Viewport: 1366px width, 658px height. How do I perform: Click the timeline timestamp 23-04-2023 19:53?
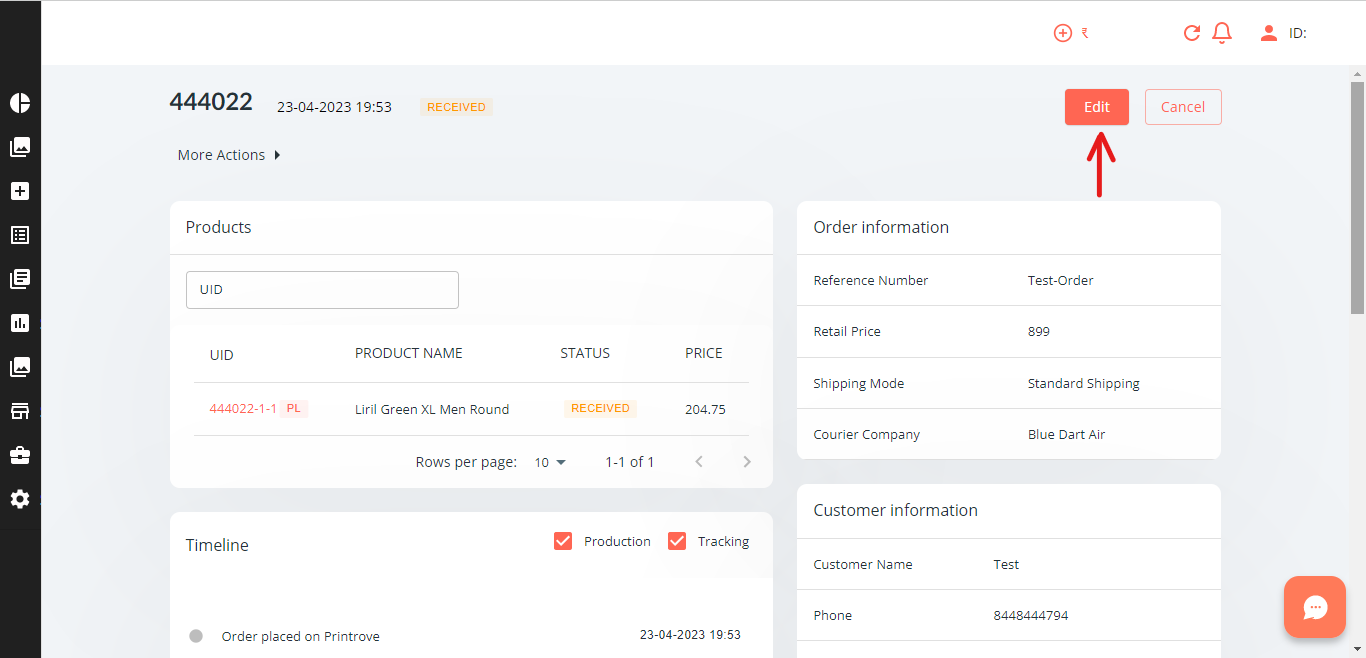point(690,634)
